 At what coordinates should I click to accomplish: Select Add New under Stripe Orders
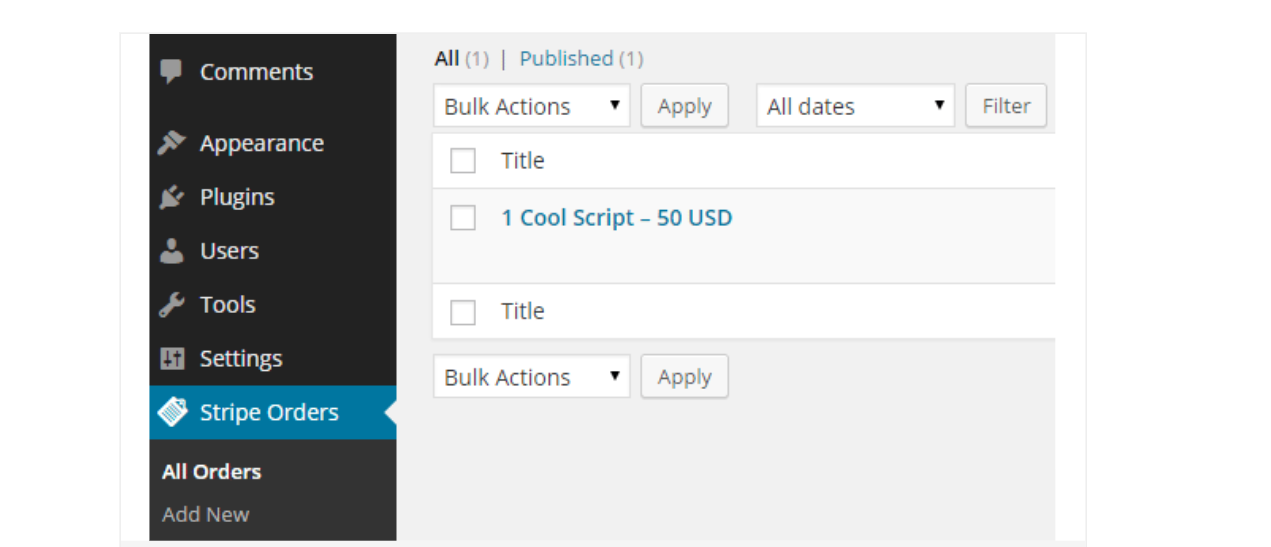(205, 514)
